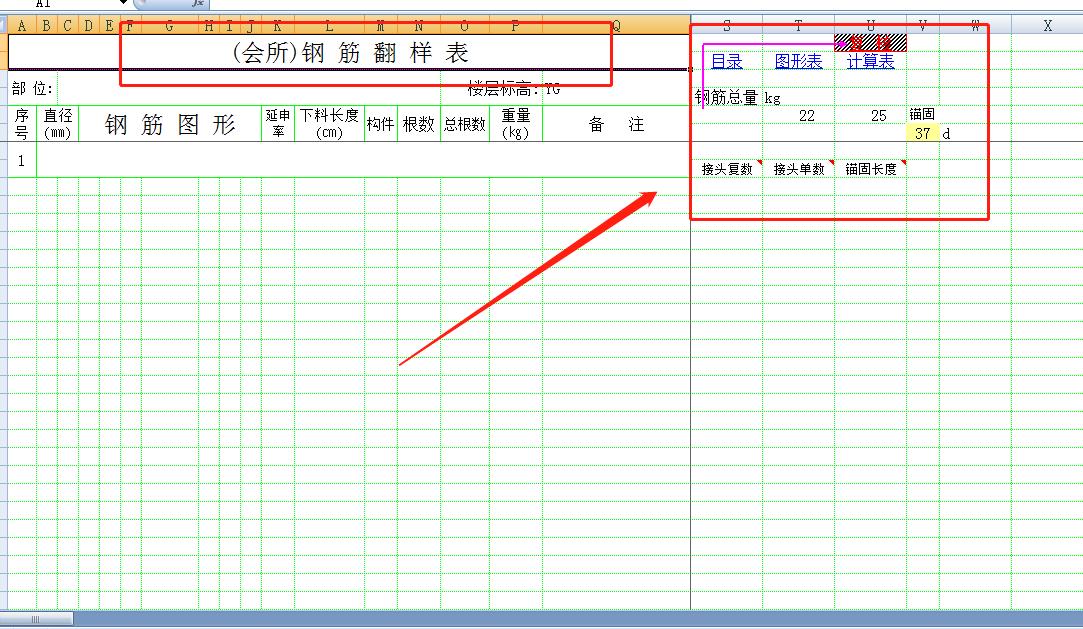
Task: Click the 接头单数 cell with comment marker
Action: point(799,169)
